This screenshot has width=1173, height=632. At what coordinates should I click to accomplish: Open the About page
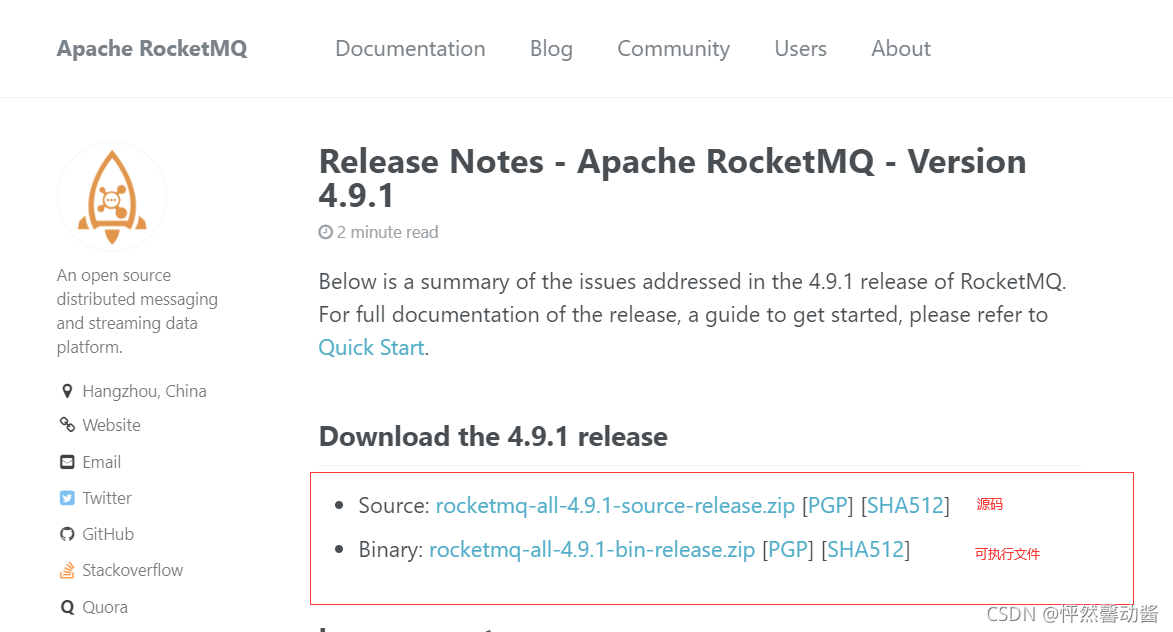click(901, 49)
